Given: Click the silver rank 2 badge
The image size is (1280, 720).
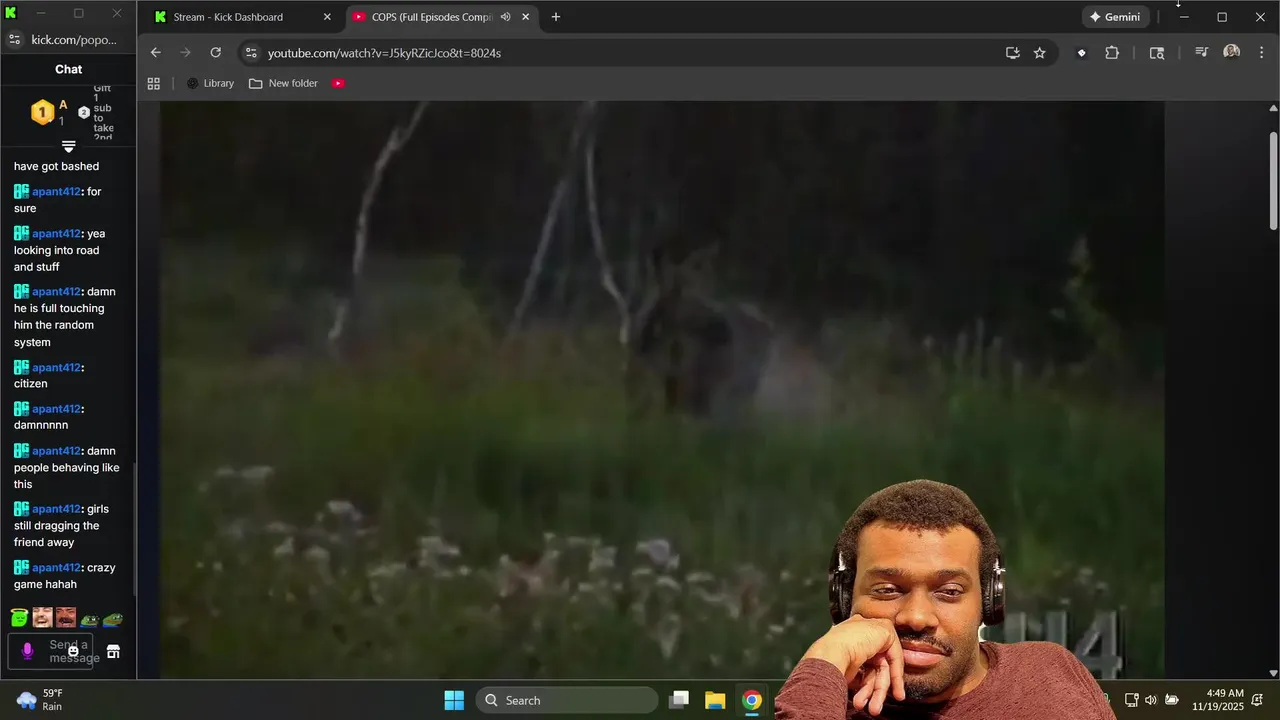Looking at the screenshot, I should (84, 112).
